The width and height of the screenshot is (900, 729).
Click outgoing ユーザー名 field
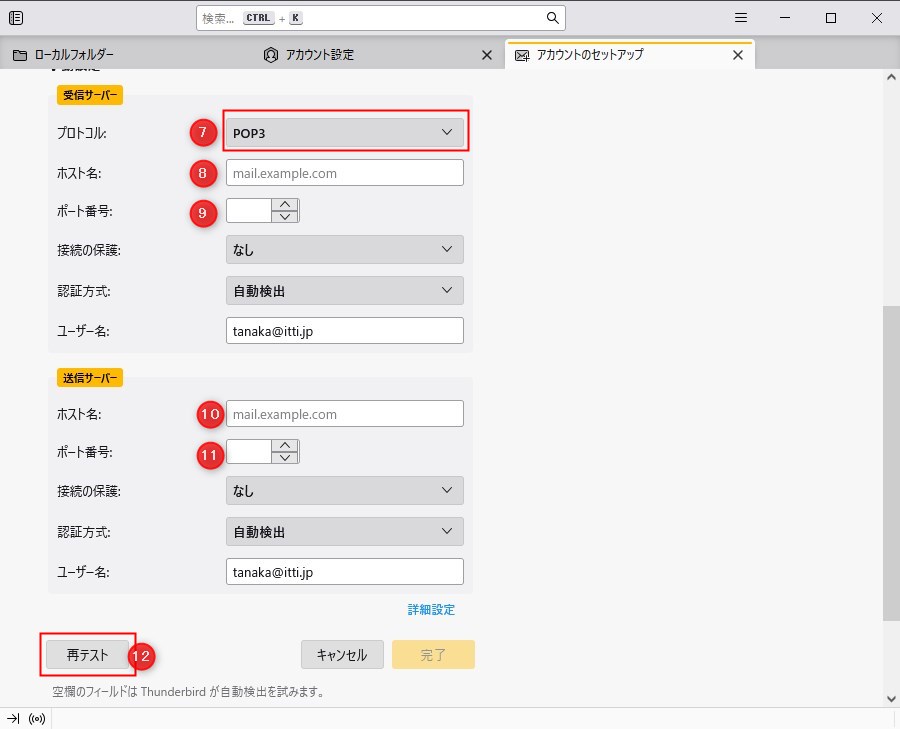point(345,572)
